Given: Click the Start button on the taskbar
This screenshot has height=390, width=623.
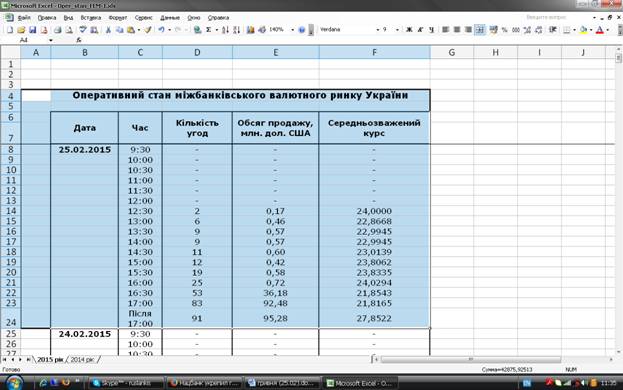Looking at the screenshot, I should point(14,383).
